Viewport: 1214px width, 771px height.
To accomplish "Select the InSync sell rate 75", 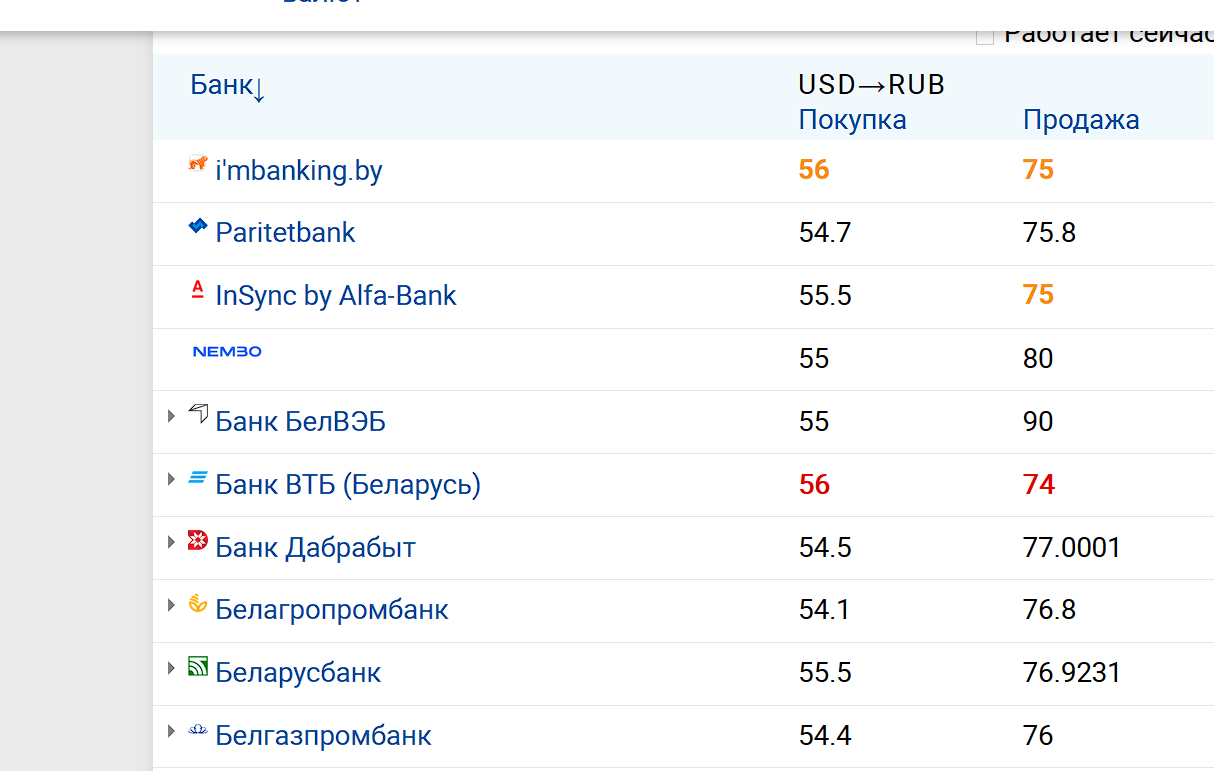I will click(x=1038, y=295).
